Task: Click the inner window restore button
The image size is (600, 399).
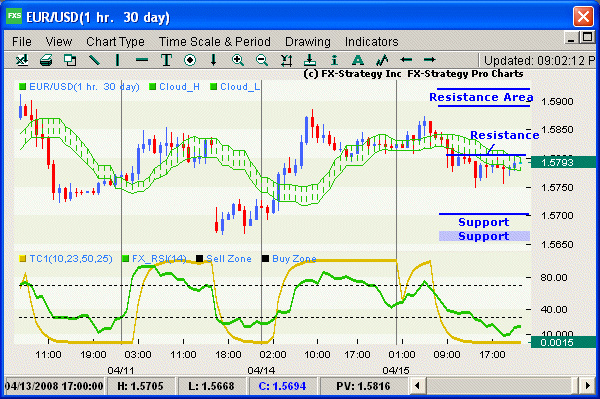Action: click(587, 37)
